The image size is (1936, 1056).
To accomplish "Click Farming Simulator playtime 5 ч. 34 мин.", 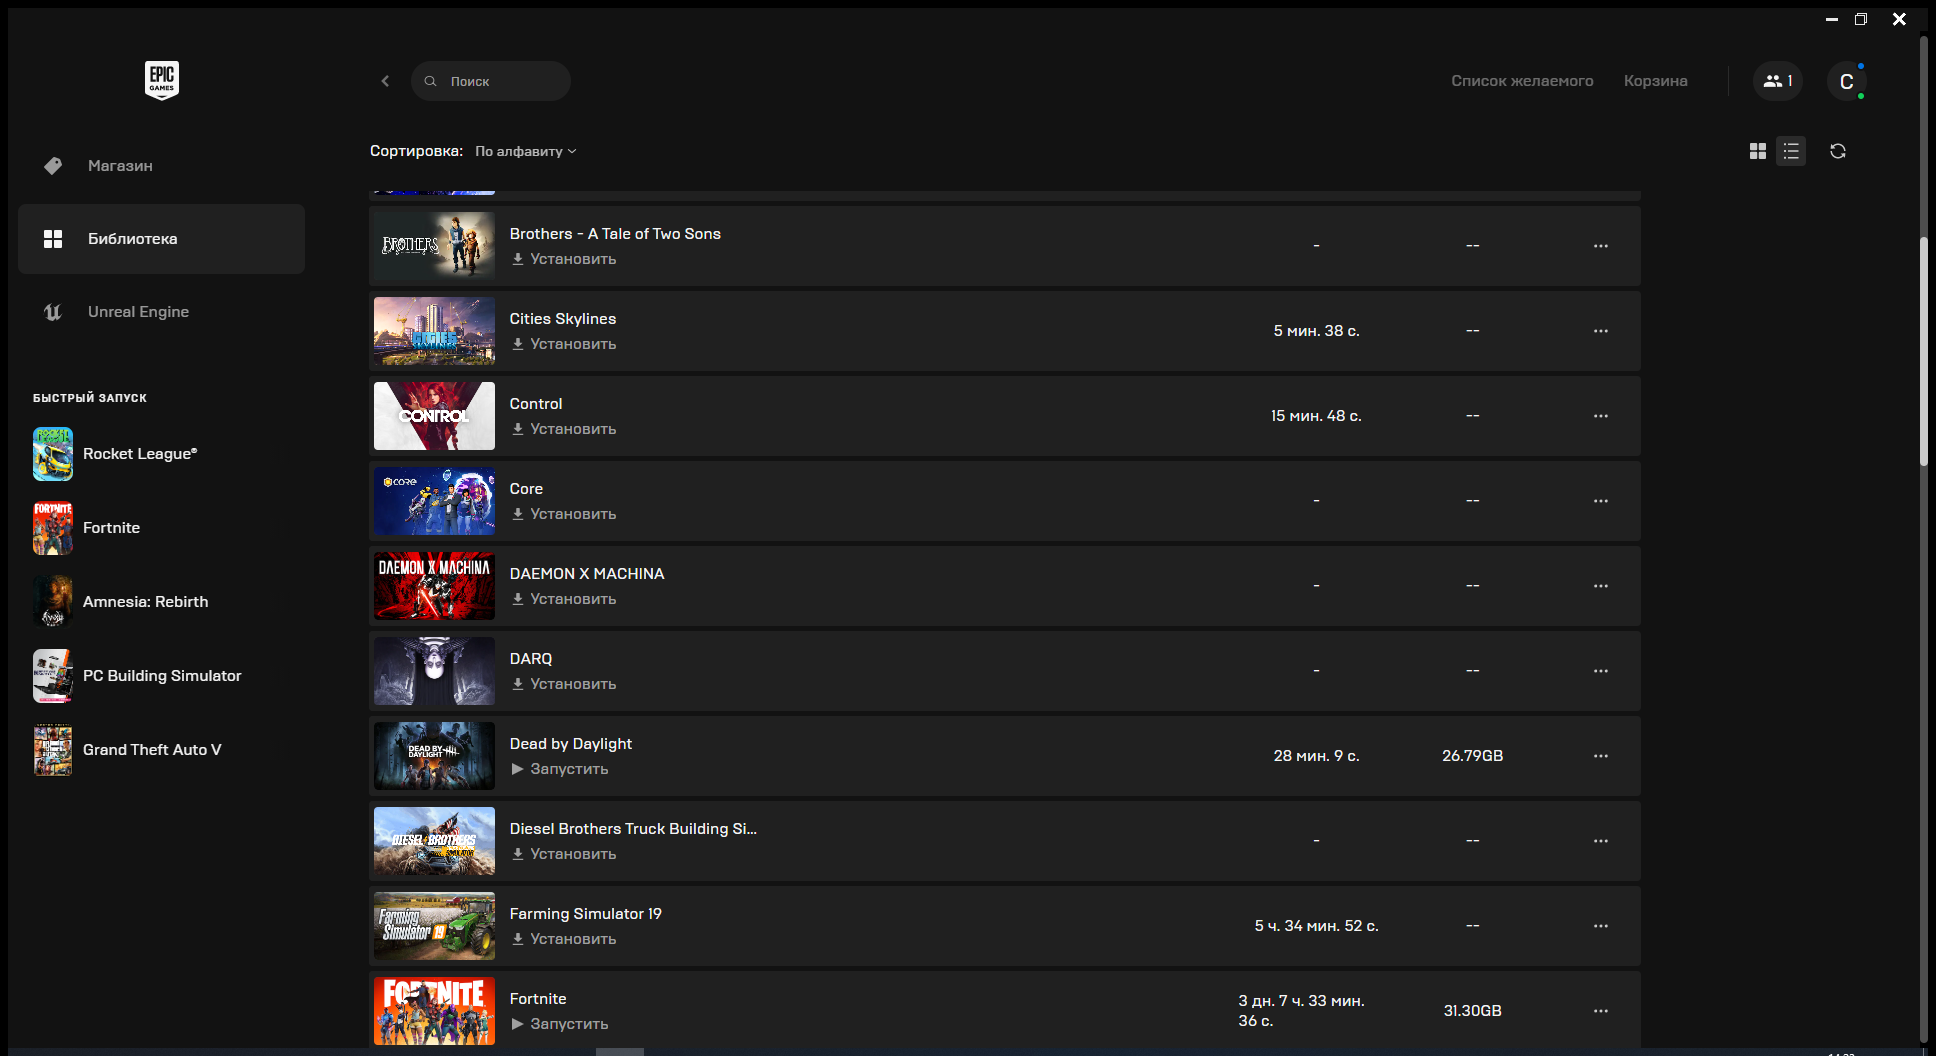I will point(1316,926).
